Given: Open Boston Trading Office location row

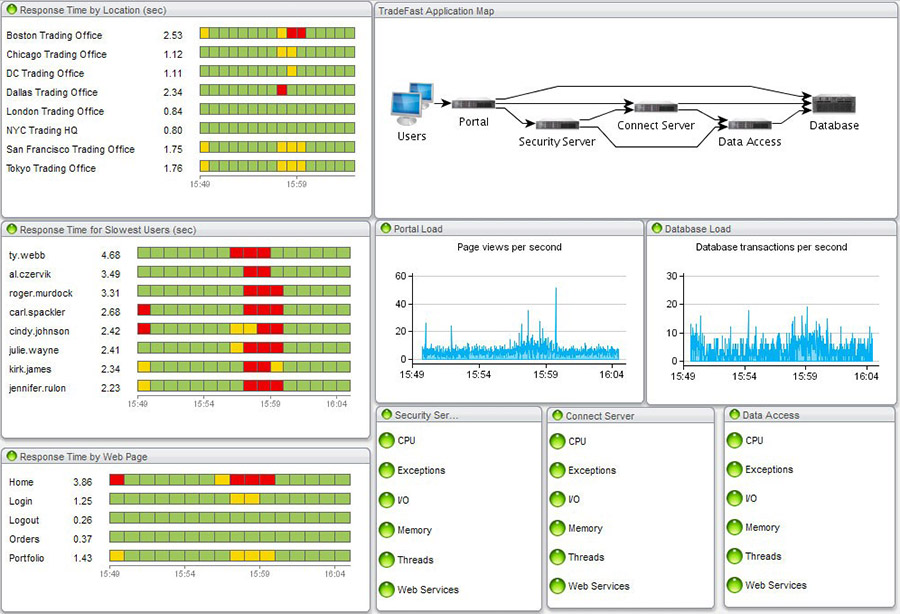Looking at the screenshot, I should (x=54, y=35).
